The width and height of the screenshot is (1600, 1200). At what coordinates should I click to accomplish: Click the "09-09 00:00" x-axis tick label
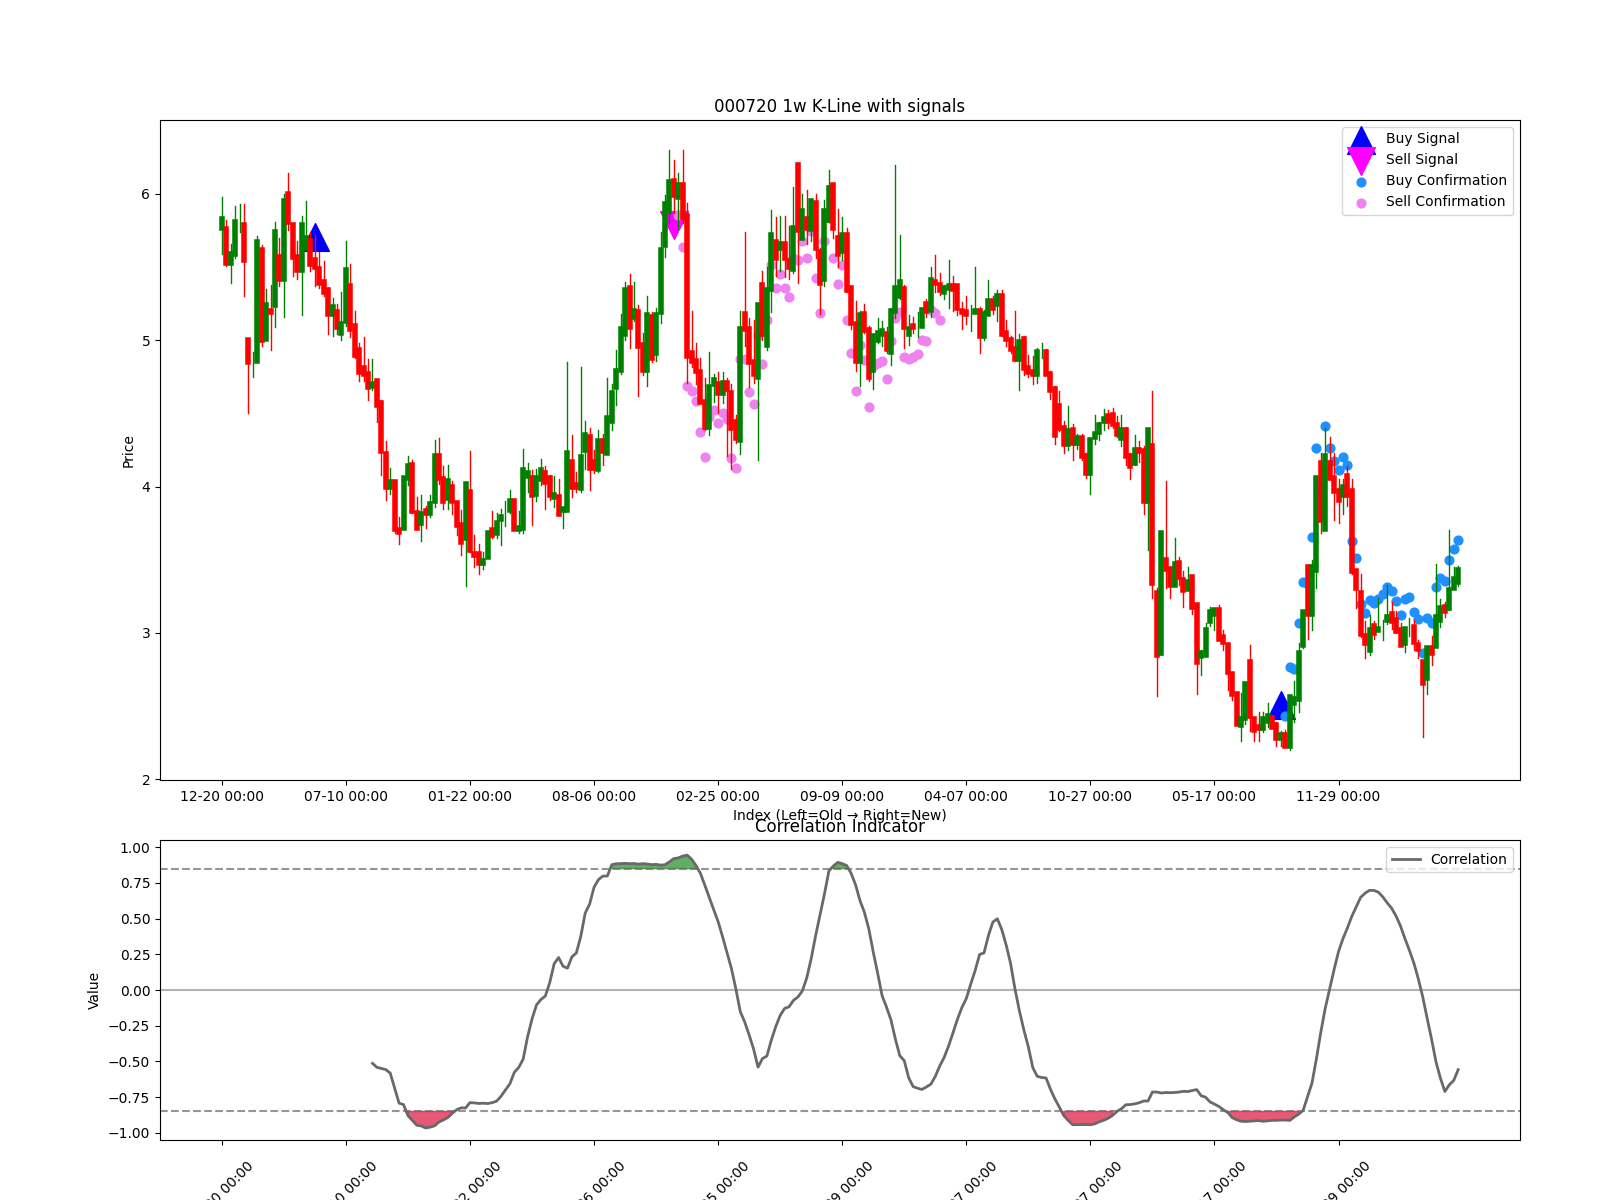842,796
